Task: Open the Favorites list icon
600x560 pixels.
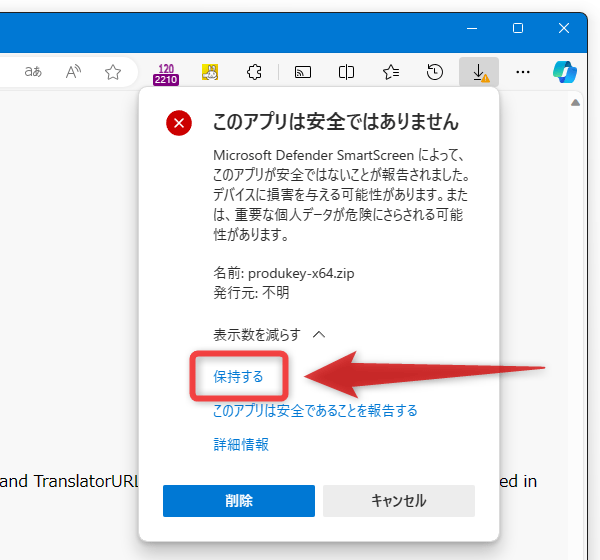Action: 391,72
